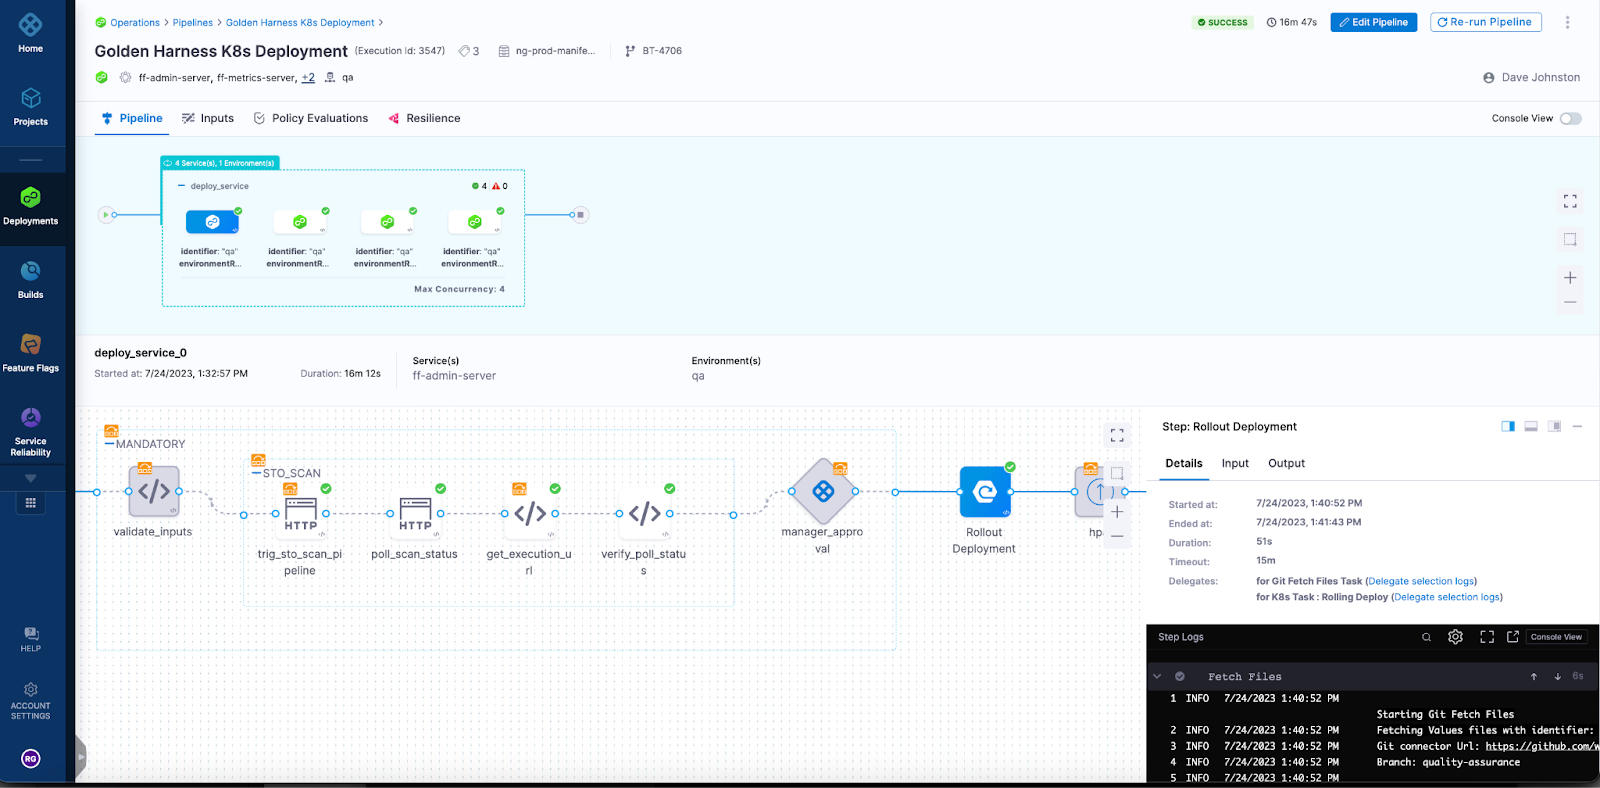Collapse the deploy_service stage group
Viewport: 1600px width, 788px height.
click(181, 186)
